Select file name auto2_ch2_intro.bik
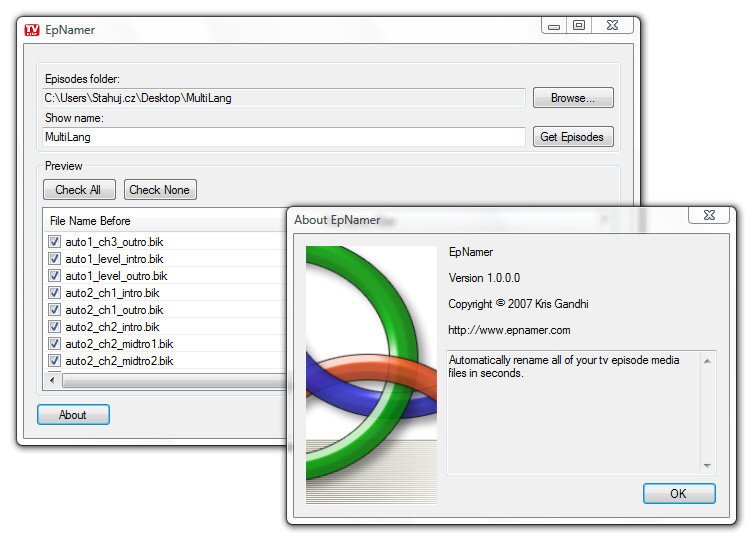 point(112,327)
